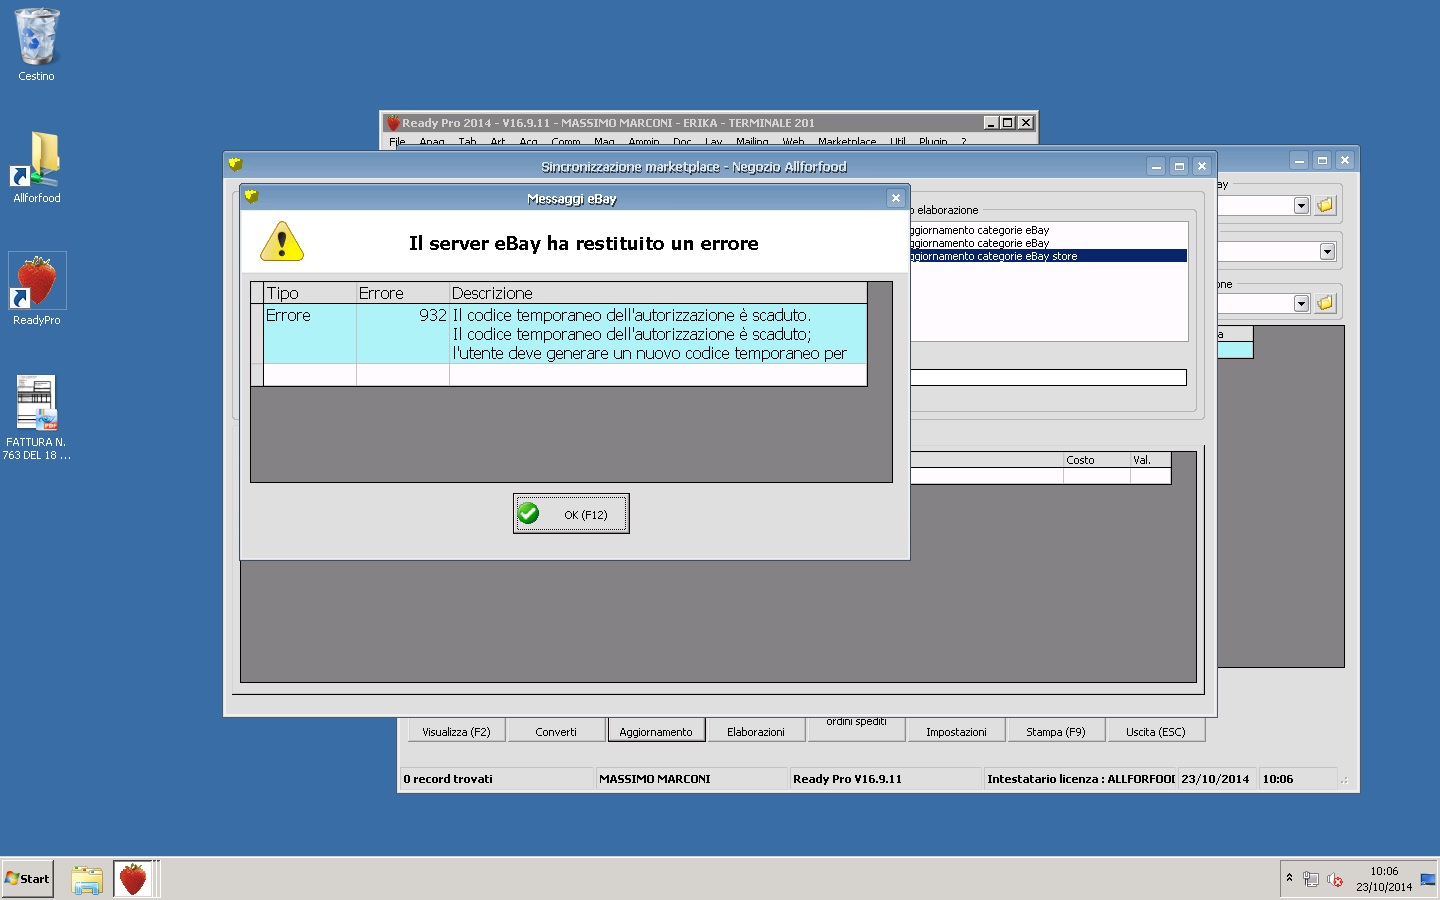The image size is (1440, 900).
Task: Open the dropdown with no folder button beside it
Action: click(x=1327, y=251)
